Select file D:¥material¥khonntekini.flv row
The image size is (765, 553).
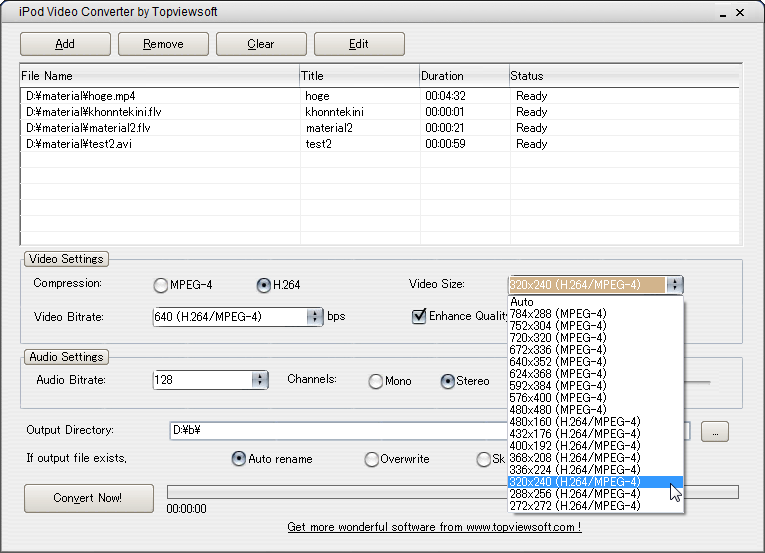(x=380, y=112)
